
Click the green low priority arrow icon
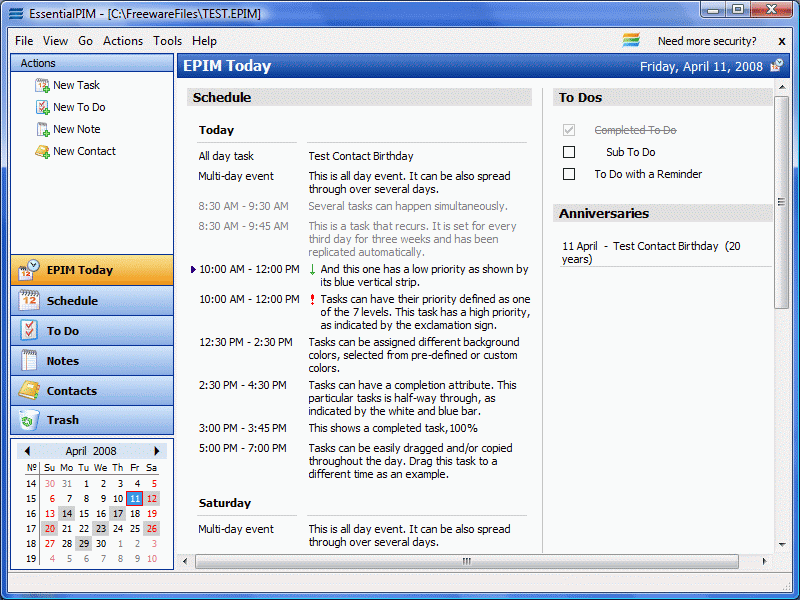pyautogui.click(x=312, y=270)
